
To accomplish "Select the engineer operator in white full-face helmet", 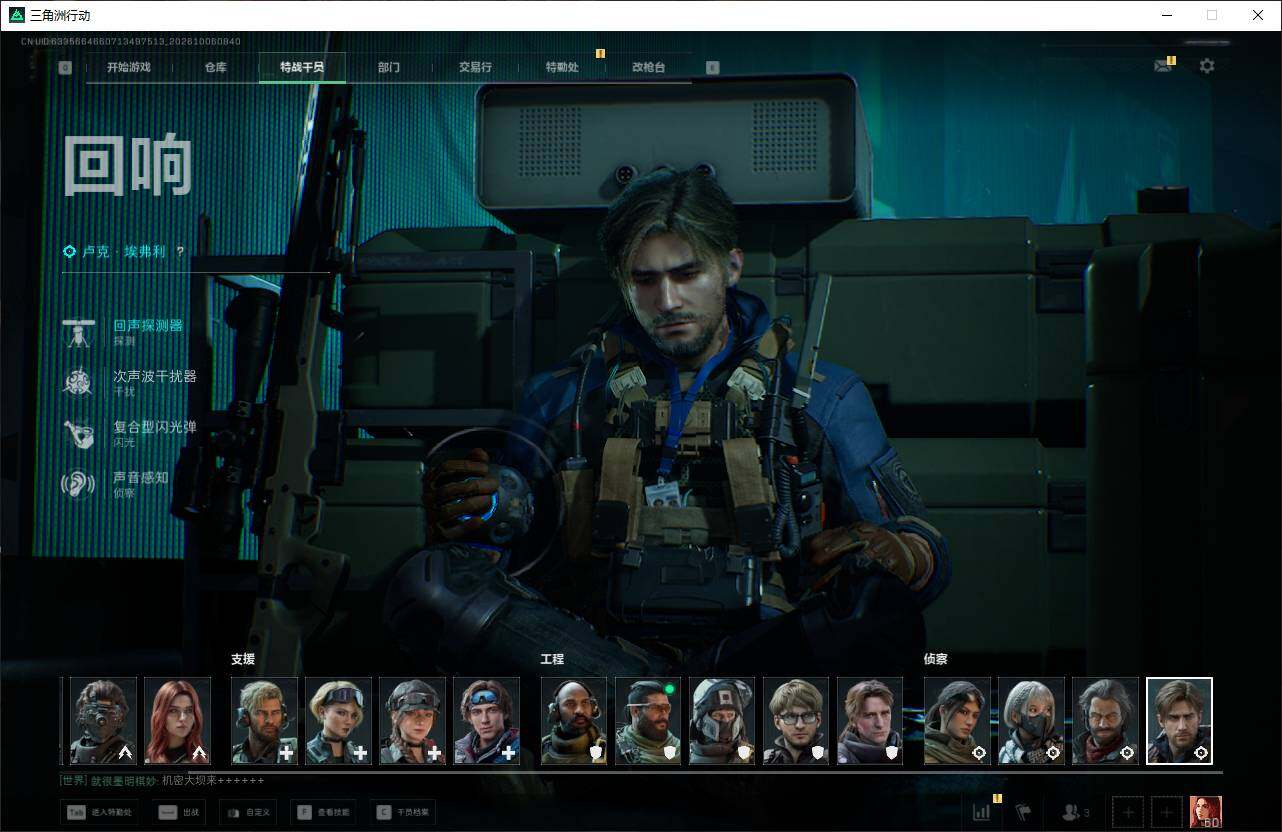I will coord(722,721).
